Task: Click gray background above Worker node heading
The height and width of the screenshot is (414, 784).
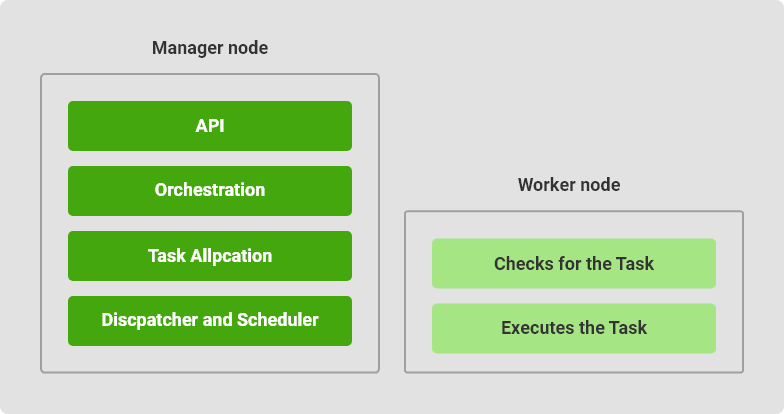Action: [569, 100]
